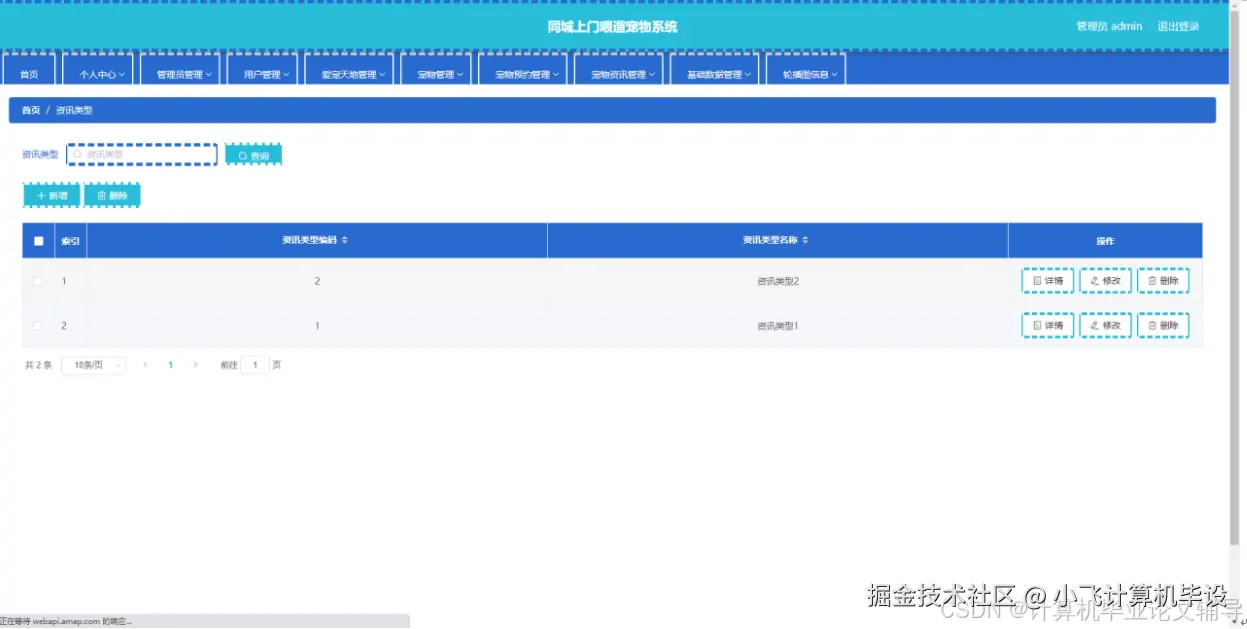Click 退出登录 to log out
The height and width of the screenshot is (629, 1247).
click(1178, 26)
